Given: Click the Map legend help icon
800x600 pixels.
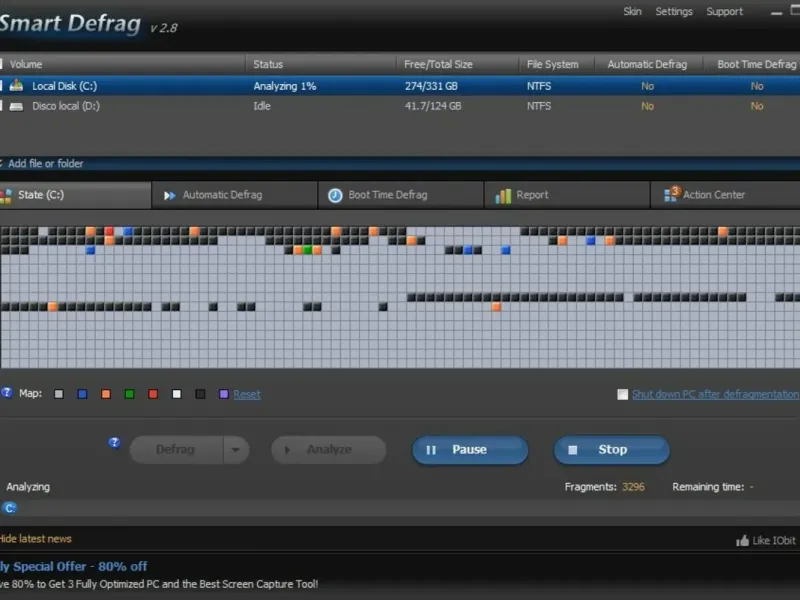Looking at the screenshot, I should (x=7, y=393).
